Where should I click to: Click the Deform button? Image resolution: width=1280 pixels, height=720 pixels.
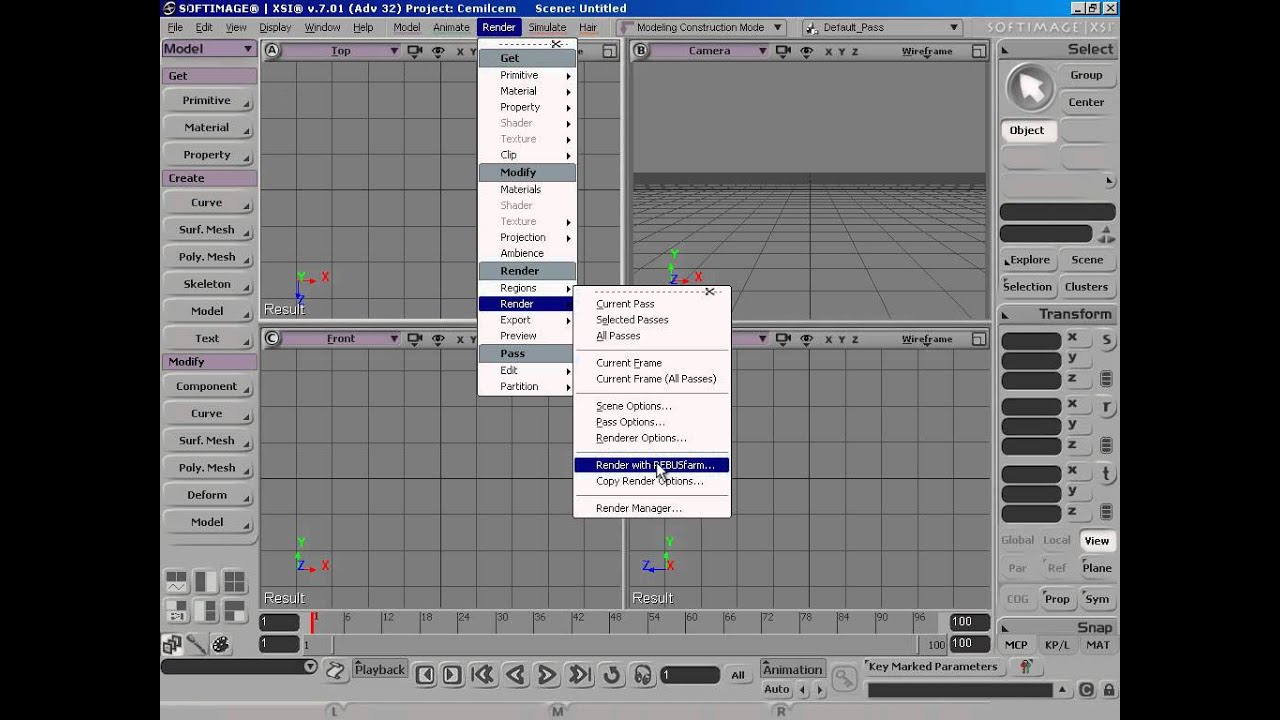tap(208, 495)
